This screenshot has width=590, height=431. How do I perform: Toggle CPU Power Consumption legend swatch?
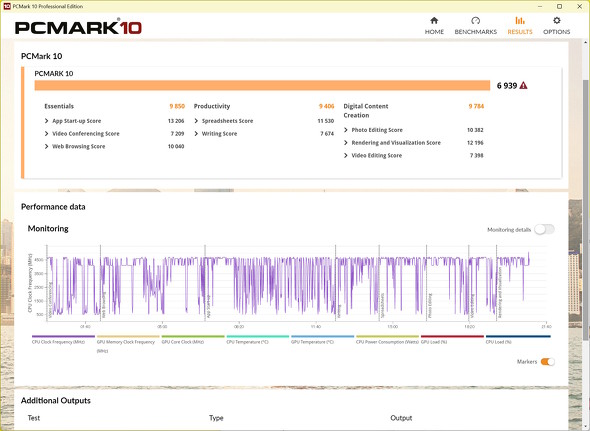pyautogui.click(x=387, y=337)
